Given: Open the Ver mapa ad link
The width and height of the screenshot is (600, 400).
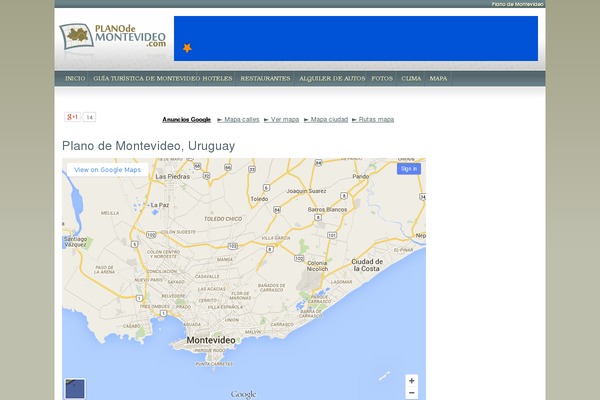Looking at the screenshot, I should (282, 119).
